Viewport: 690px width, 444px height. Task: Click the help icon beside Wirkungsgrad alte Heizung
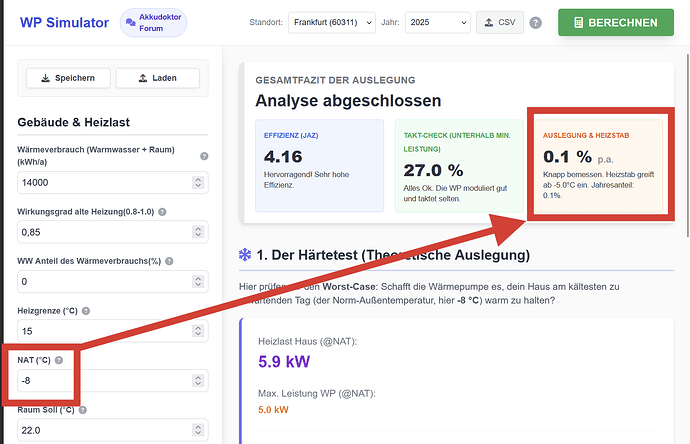coord(162,212)
